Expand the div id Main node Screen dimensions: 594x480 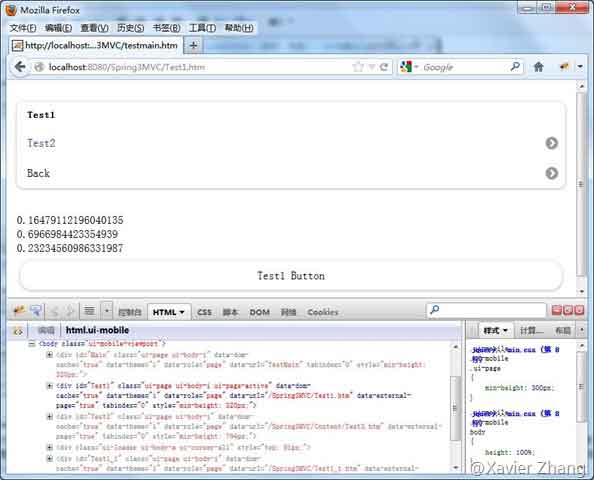coord(49,355)
